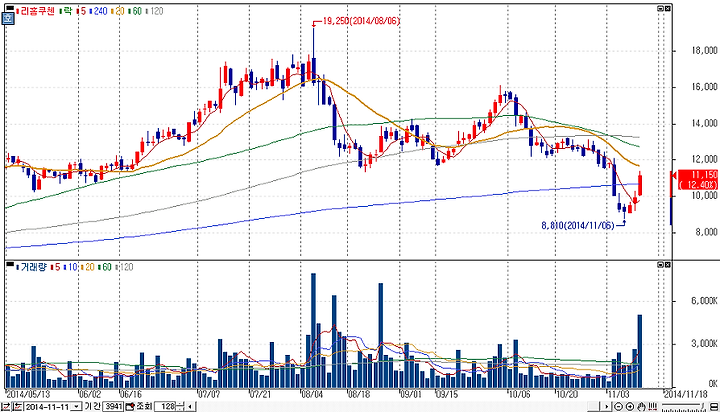This screenshot has width=720, height=412.
Task: Click the price pane maximize icon at top right
Action: coord(660,8)
